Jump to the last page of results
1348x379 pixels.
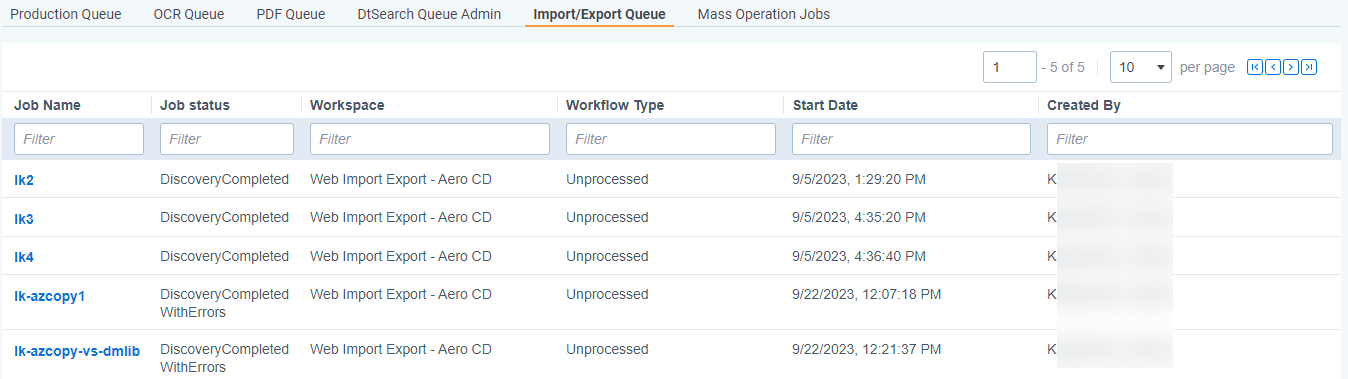pos(1309,67)
